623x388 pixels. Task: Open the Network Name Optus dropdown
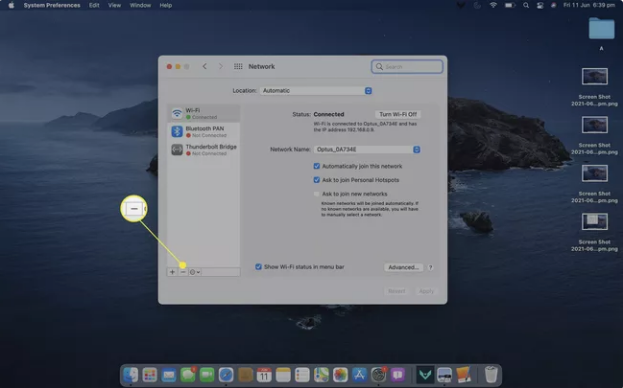(x=367, y=149)
